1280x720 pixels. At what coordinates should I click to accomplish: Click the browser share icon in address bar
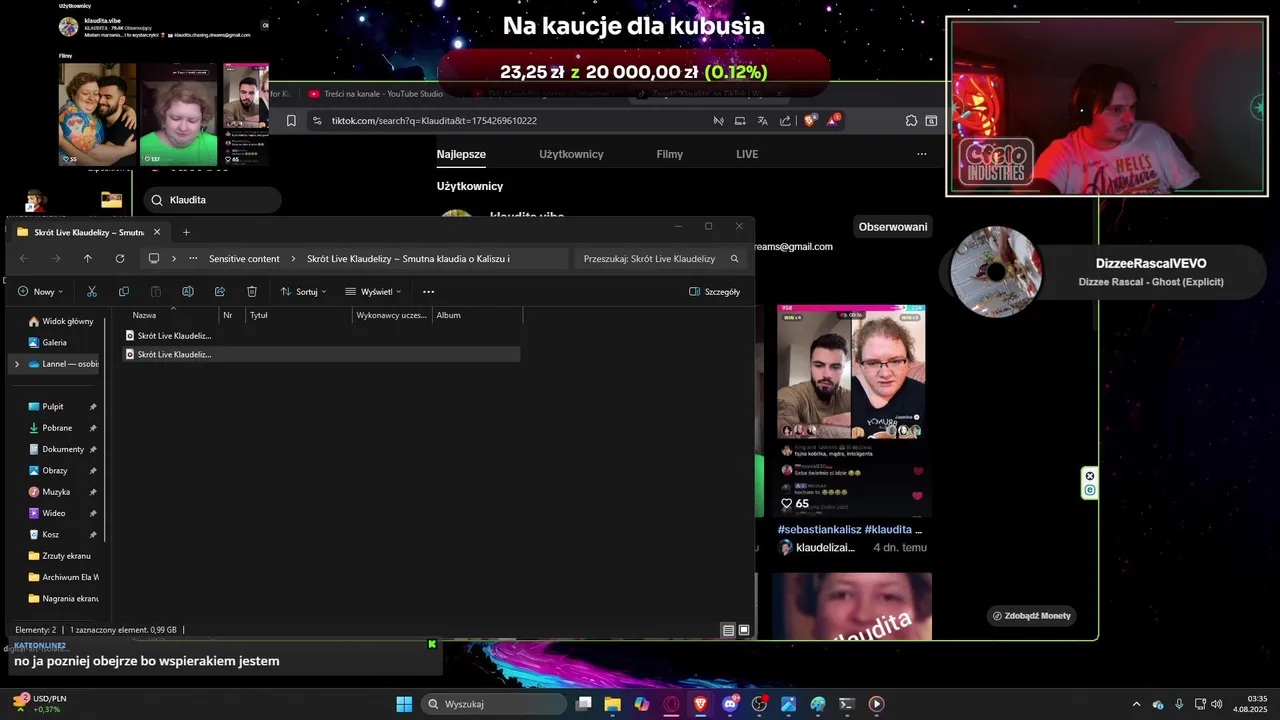[785, 121]
